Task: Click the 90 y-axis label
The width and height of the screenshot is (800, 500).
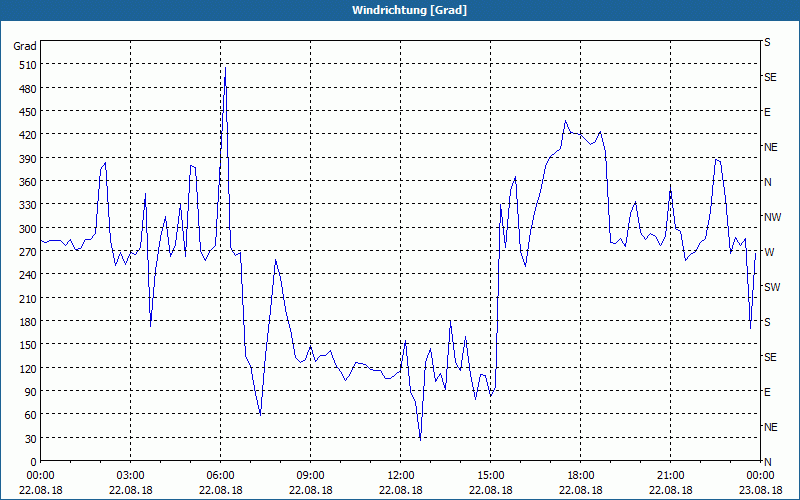Action: coord(31,392)
